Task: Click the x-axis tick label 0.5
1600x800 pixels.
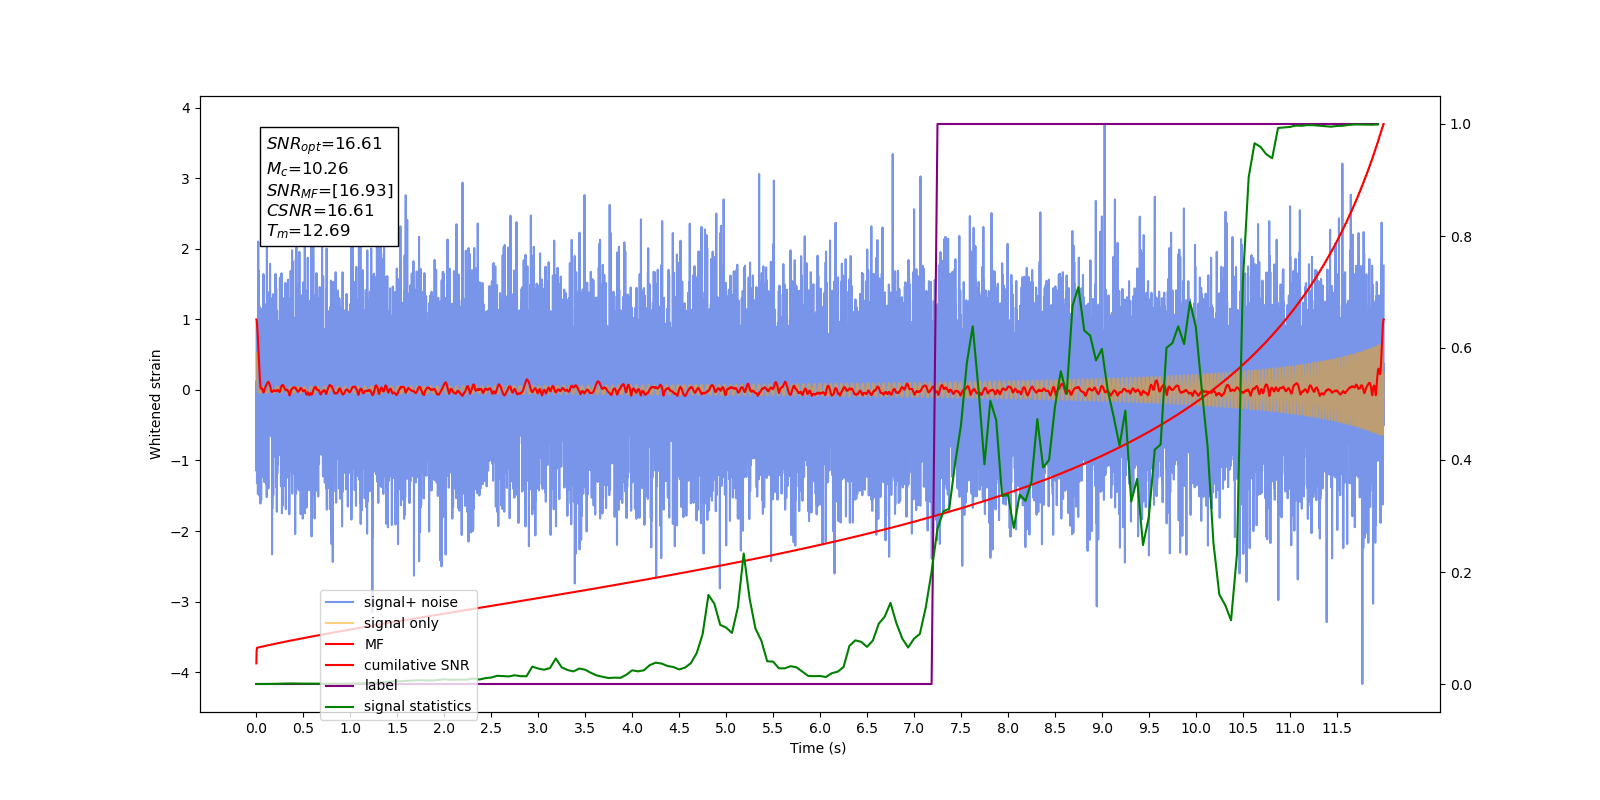Action: pyautogui.click(x=303, y=728)
